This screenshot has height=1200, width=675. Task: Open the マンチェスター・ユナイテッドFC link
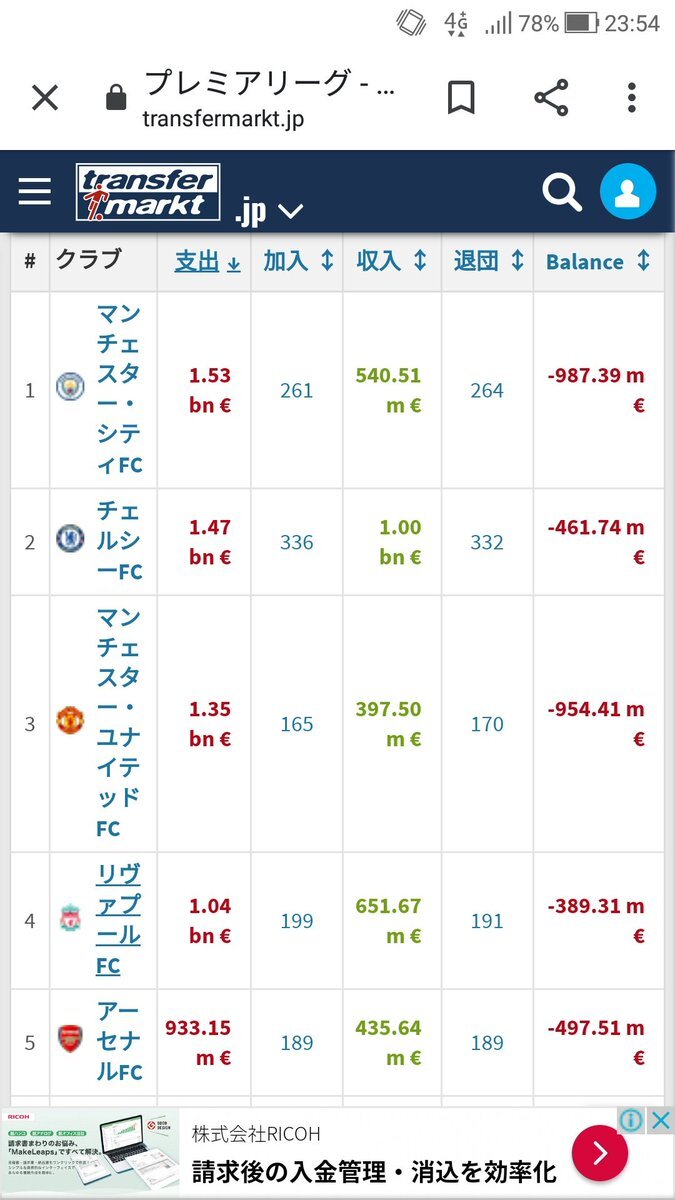[x=119, y=723]
